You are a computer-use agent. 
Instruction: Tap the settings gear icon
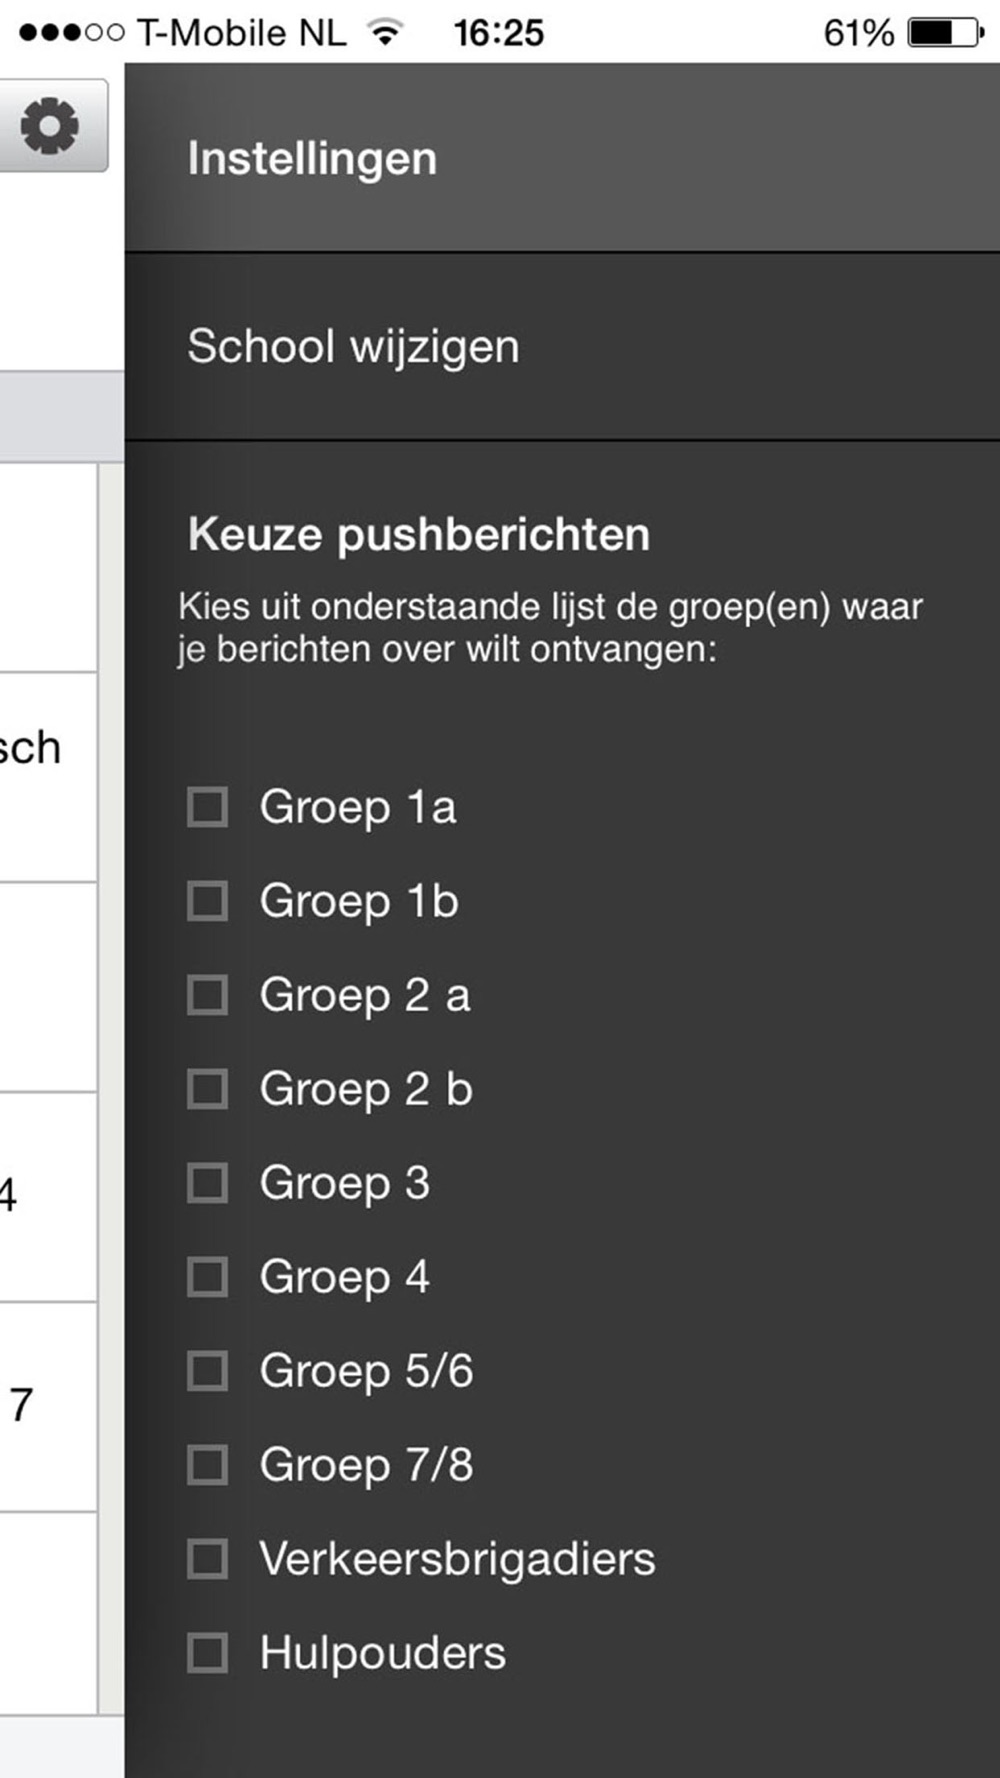coord(49,126)
